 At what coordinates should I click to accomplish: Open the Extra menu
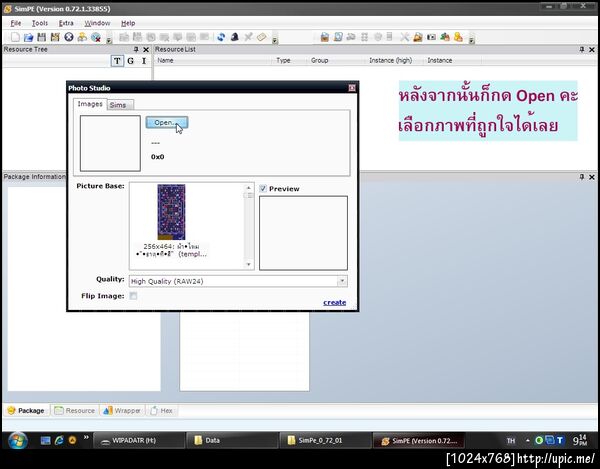click(66, 23)
